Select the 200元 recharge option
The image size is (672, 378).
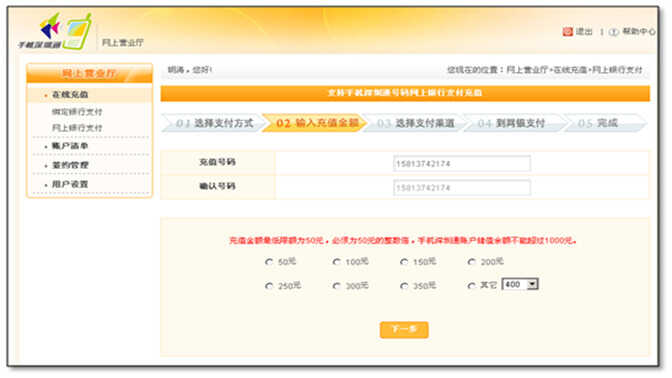[472, 262]
